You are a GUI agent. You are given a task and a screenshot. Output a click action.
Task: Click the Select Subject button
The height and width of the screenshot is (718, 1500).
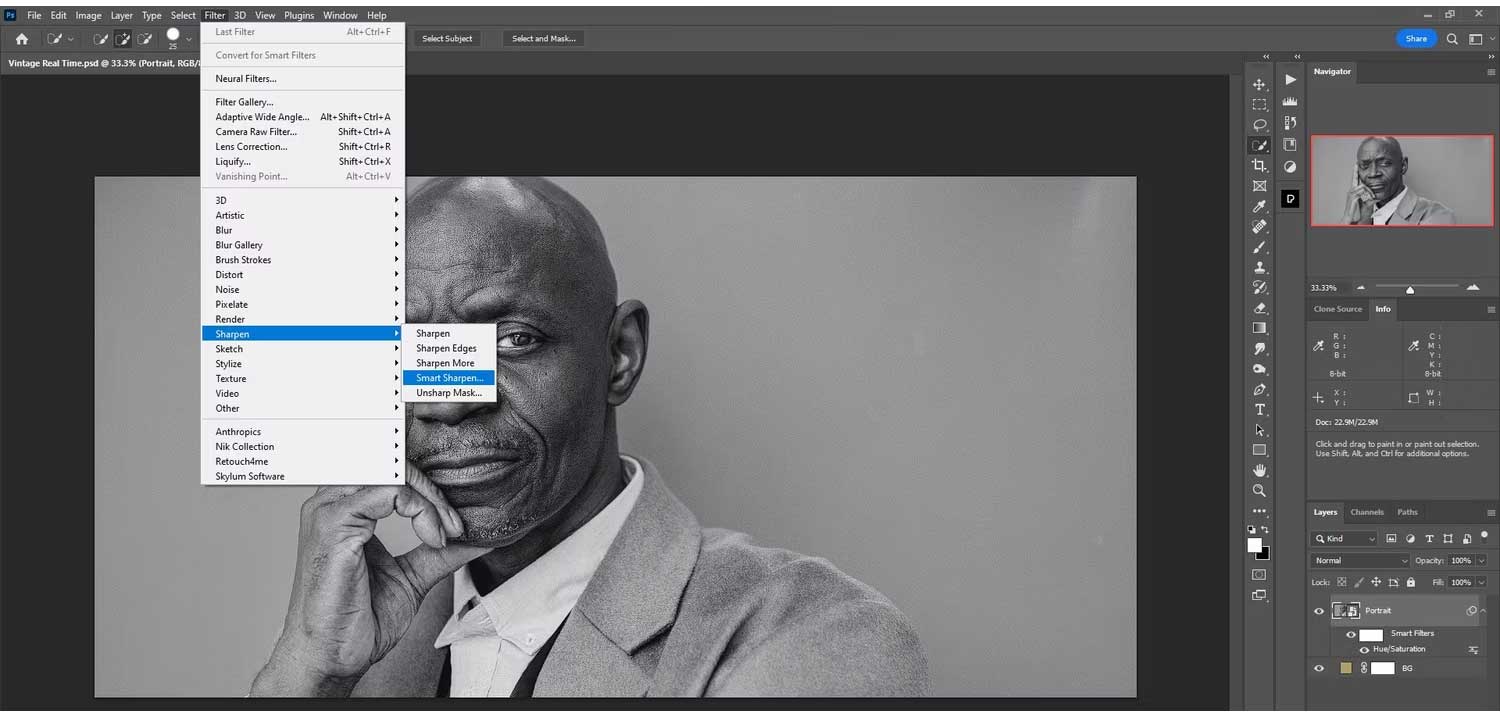pos(447,39)
